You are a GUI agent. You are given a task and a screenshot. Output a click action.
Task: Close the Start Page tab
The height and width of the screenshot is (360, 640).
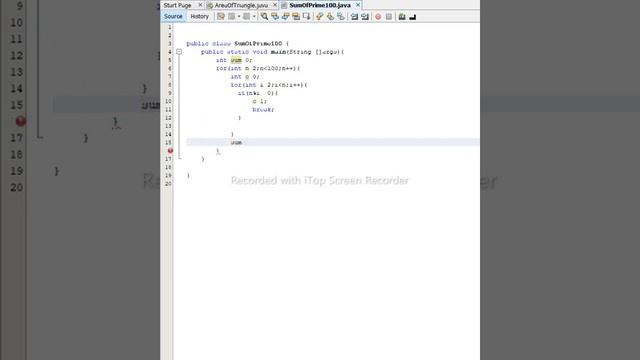coord(200,5)
